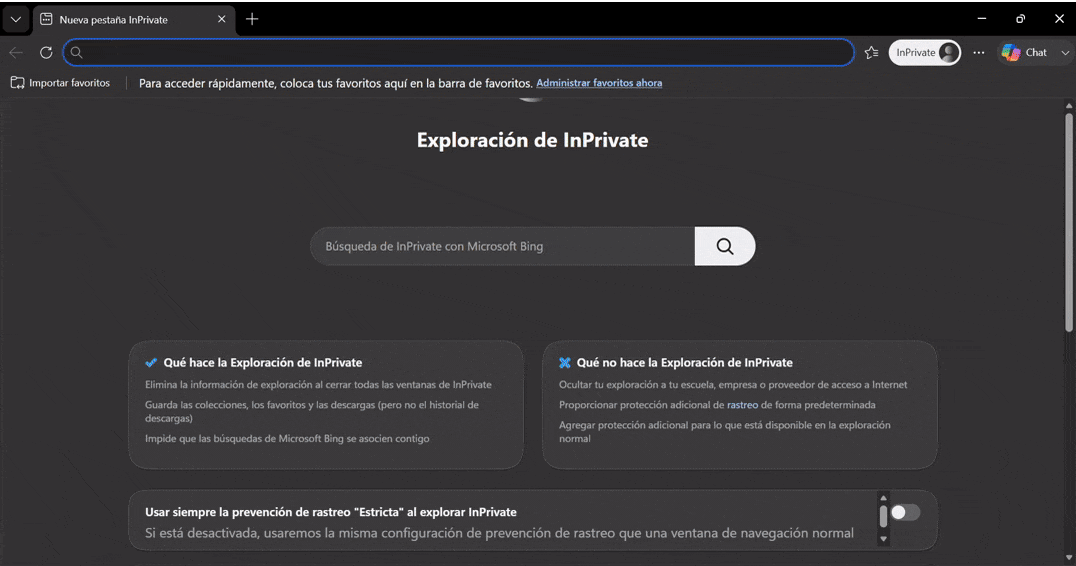Click the Búsqueda de InPrivate search field
Viewport: 1076px width, 566px height.
click(x=502, y=246)
